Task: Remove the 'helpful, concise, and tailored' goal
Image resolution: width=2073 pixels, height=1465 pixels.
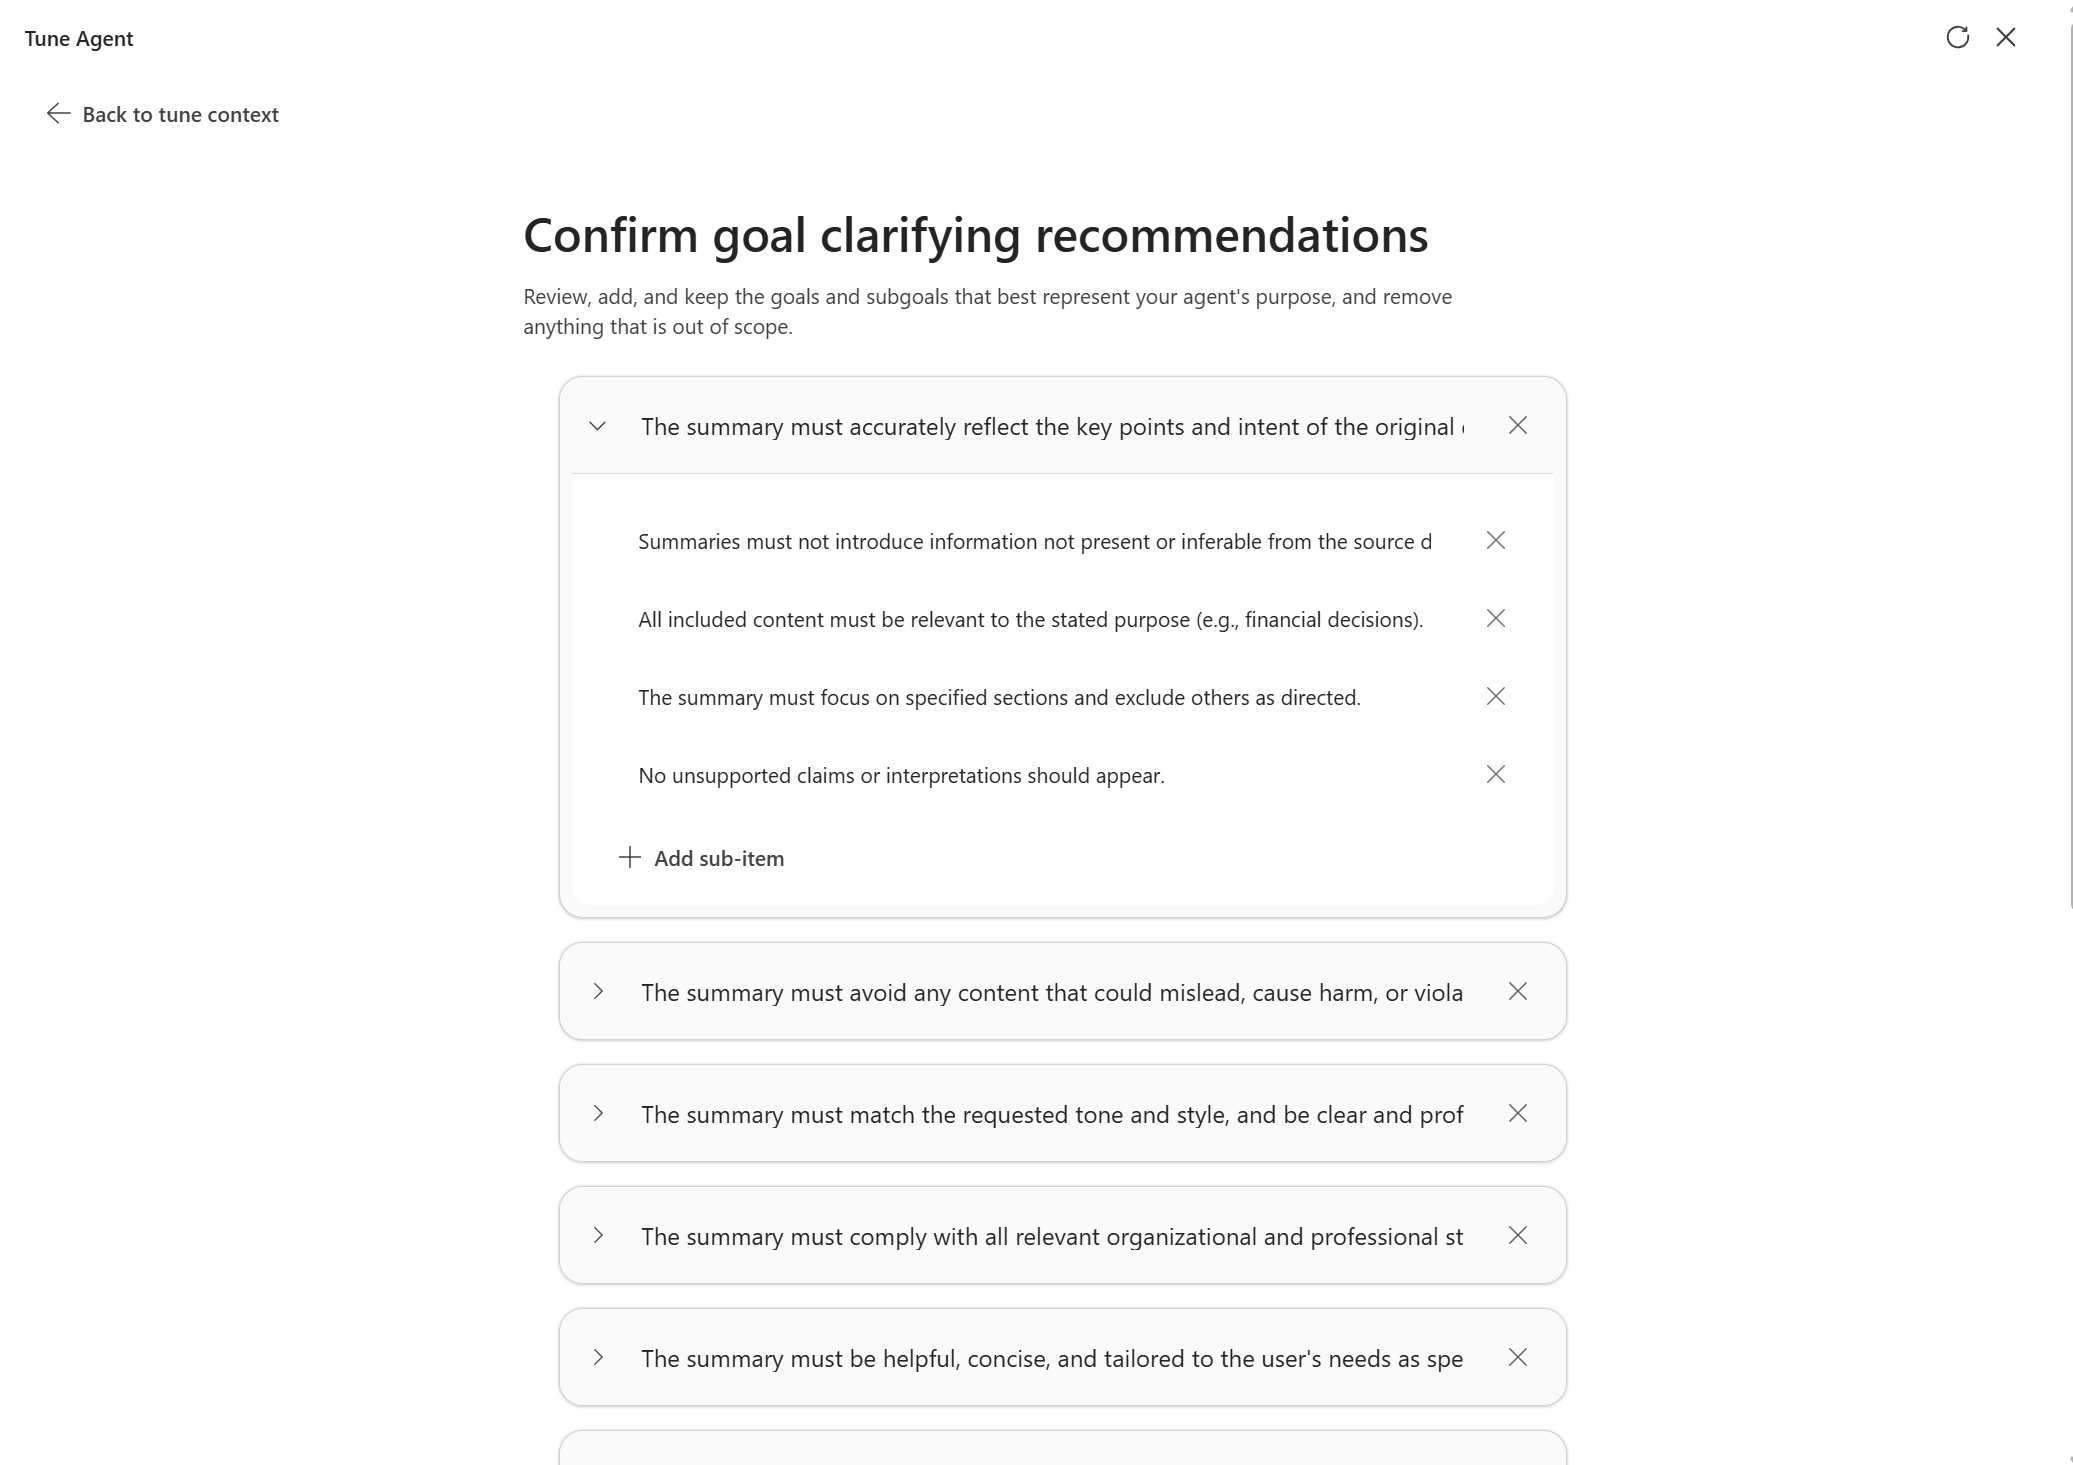Action: pyautogui.click(x=1517, y=1358)
